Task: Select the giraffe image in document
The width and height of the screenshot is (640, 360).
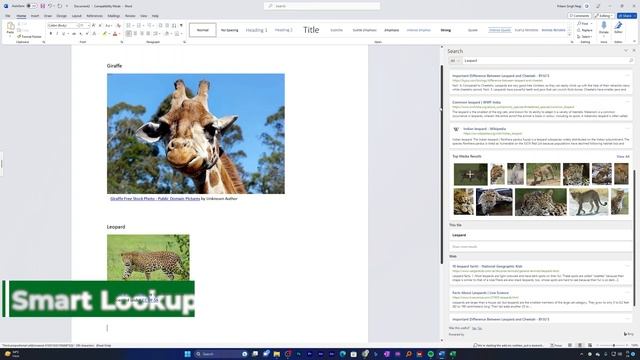Action: 196,134
